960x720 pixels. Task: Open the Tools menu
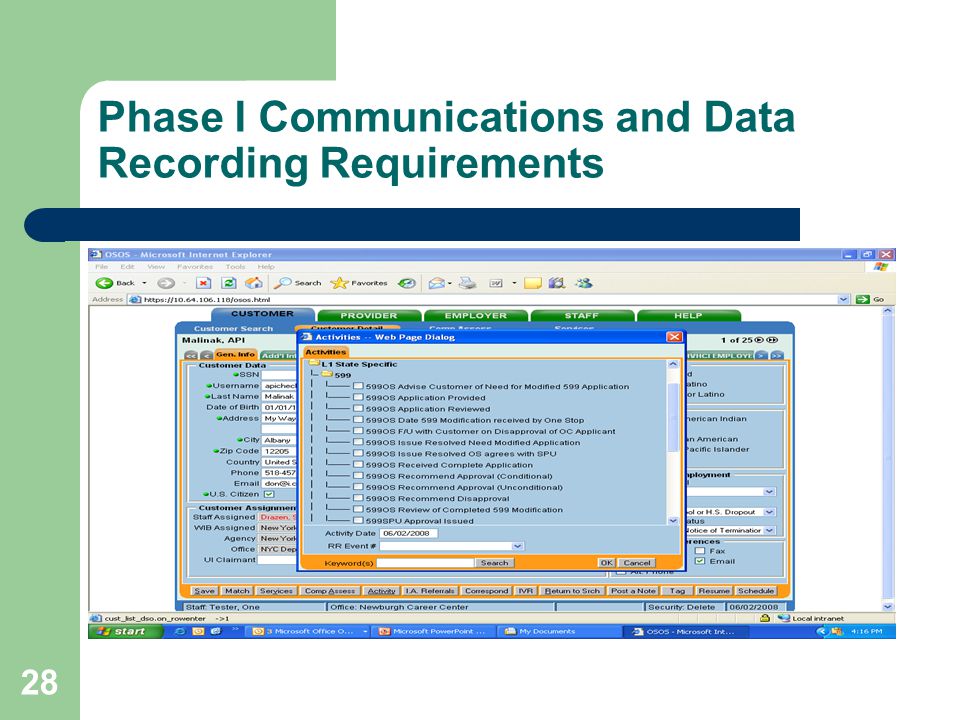[x=235, y=267]
